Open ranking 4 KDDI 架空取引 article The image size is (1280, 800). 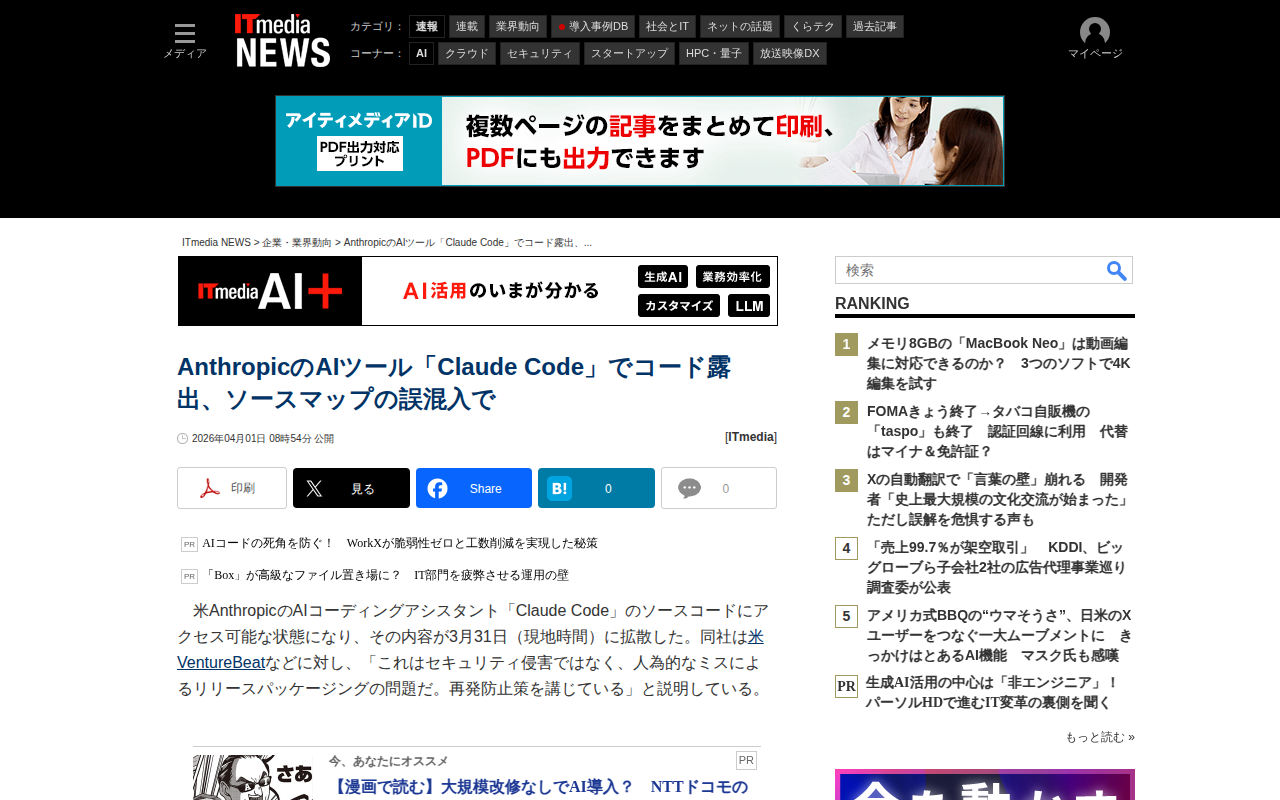pos(997,568)
